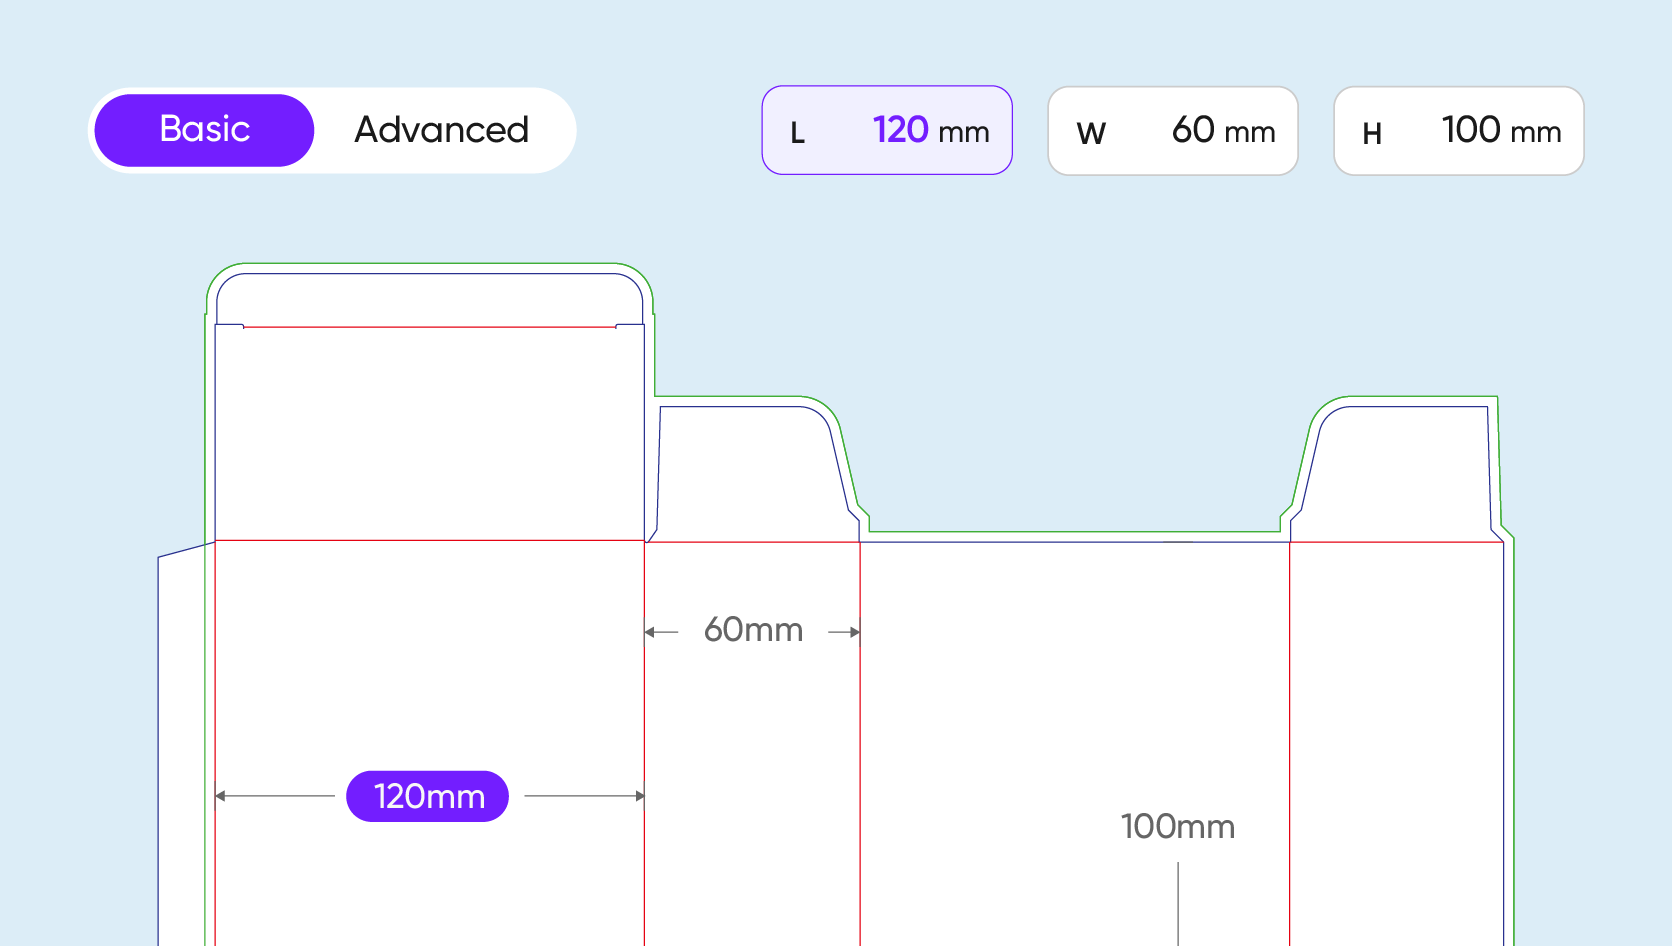This screenshot has height=946, width=1672.
Task: Select the 100 value in height field
Action: click(x=1471, y=130)
